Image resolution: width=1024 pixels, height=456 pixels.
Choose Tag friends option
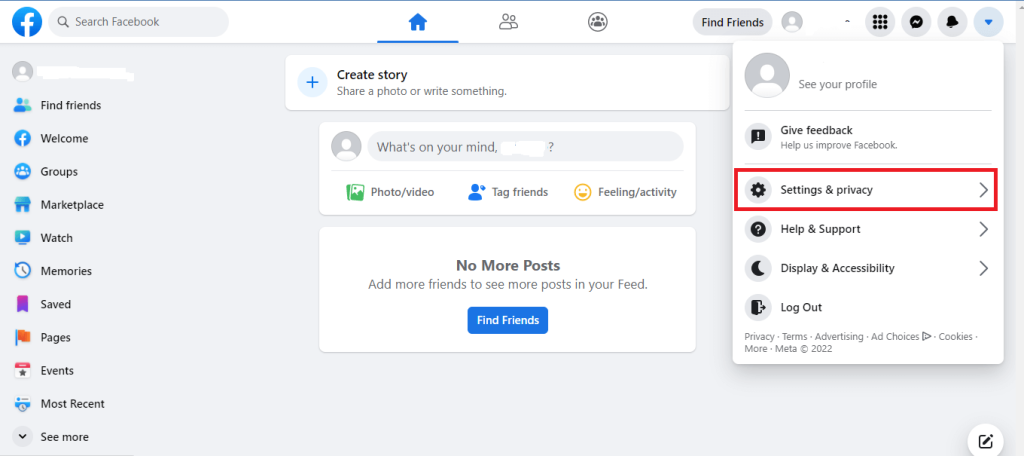(507, 192)
